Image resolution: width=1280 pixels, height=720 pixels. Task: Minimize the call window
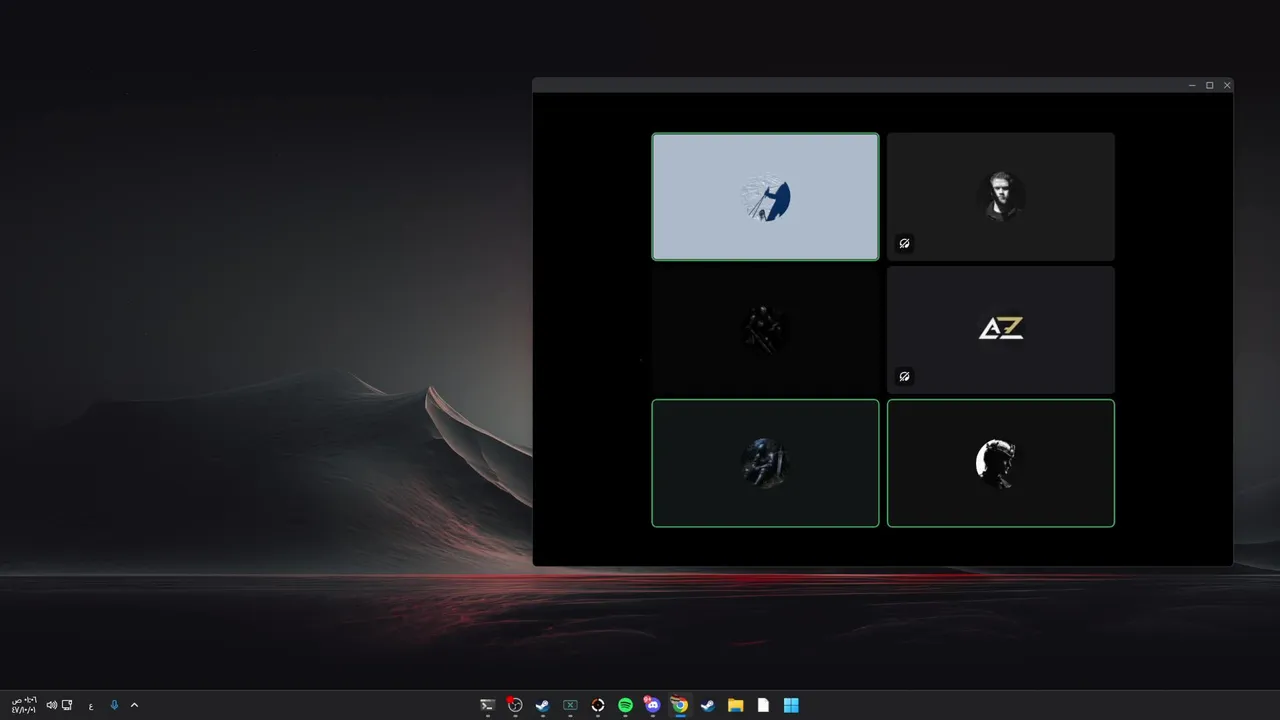1192,85
